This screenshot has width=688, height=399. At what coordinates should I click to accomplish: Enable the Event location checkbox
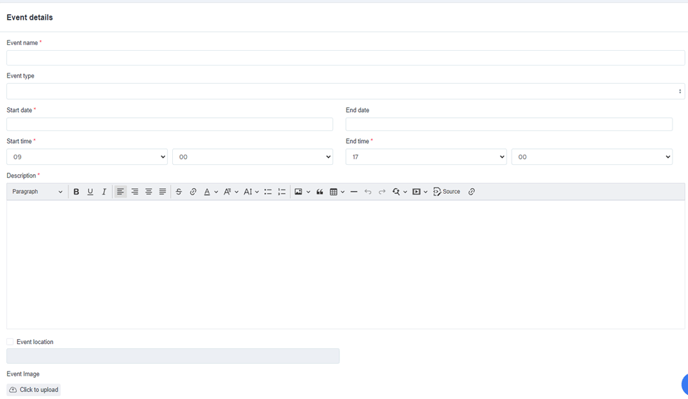coord(10,341)
